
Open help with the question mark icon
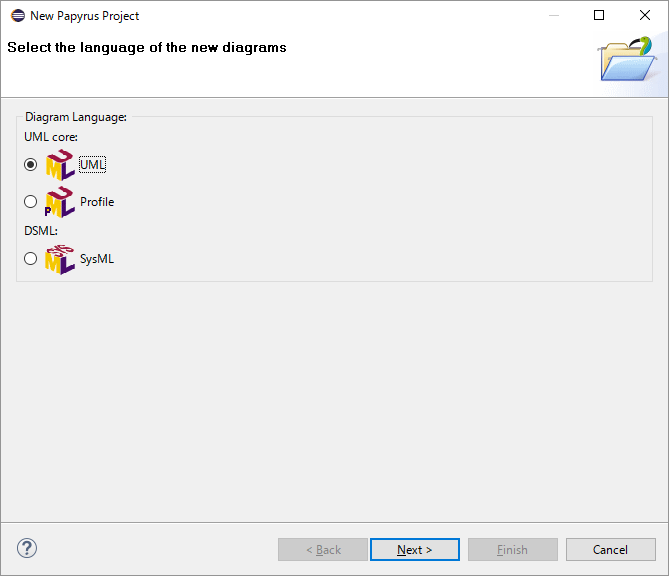27,548
